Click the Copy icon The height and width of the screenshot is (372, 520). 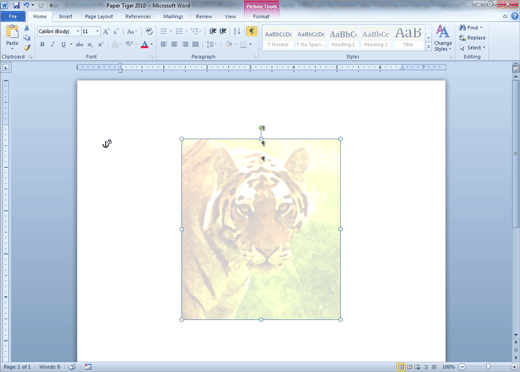pyautogui.click(x=27, y=38)
